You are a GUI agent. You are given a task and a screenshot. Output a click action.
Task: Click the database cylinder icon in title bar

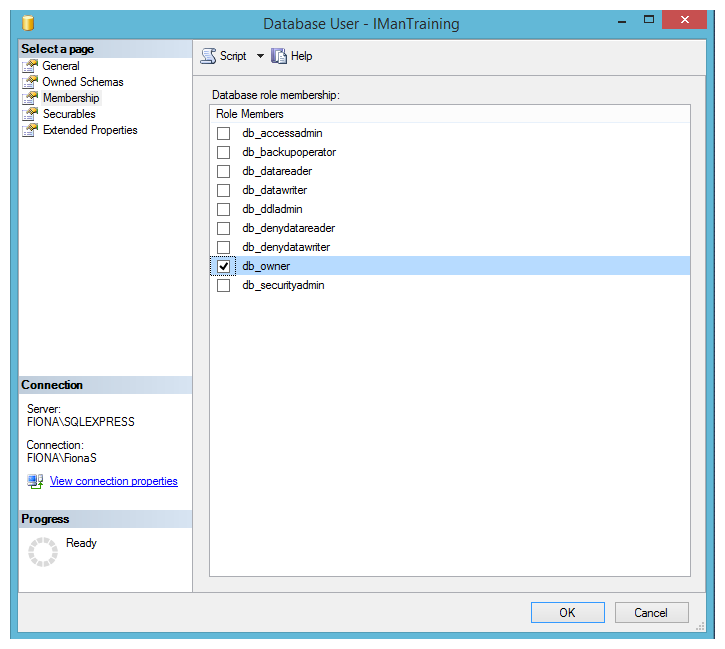28,23
